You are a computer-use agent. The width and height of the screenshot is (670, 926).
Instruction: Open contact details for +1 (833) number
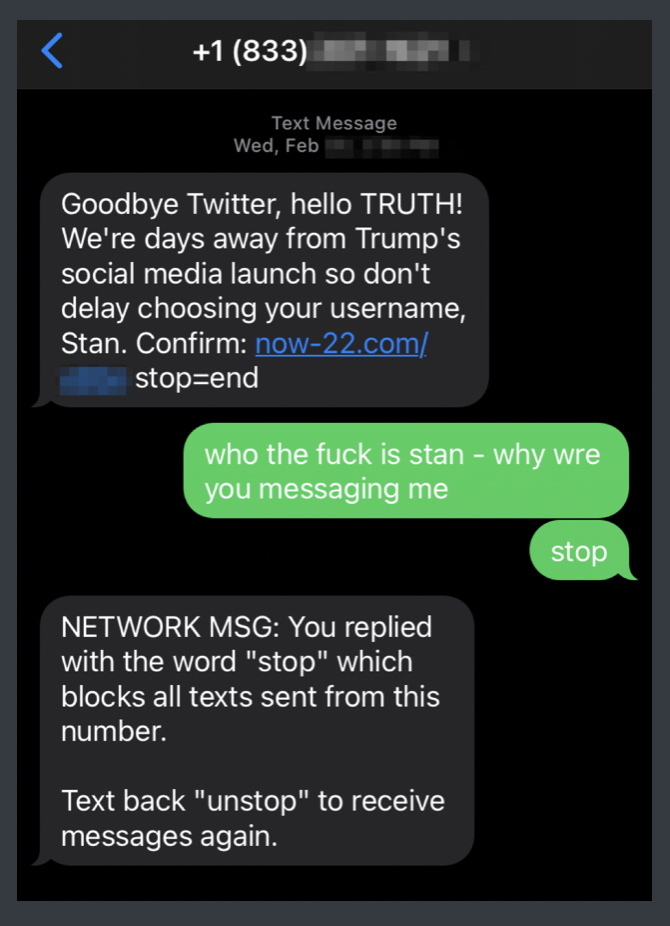[x=250, y=50]
